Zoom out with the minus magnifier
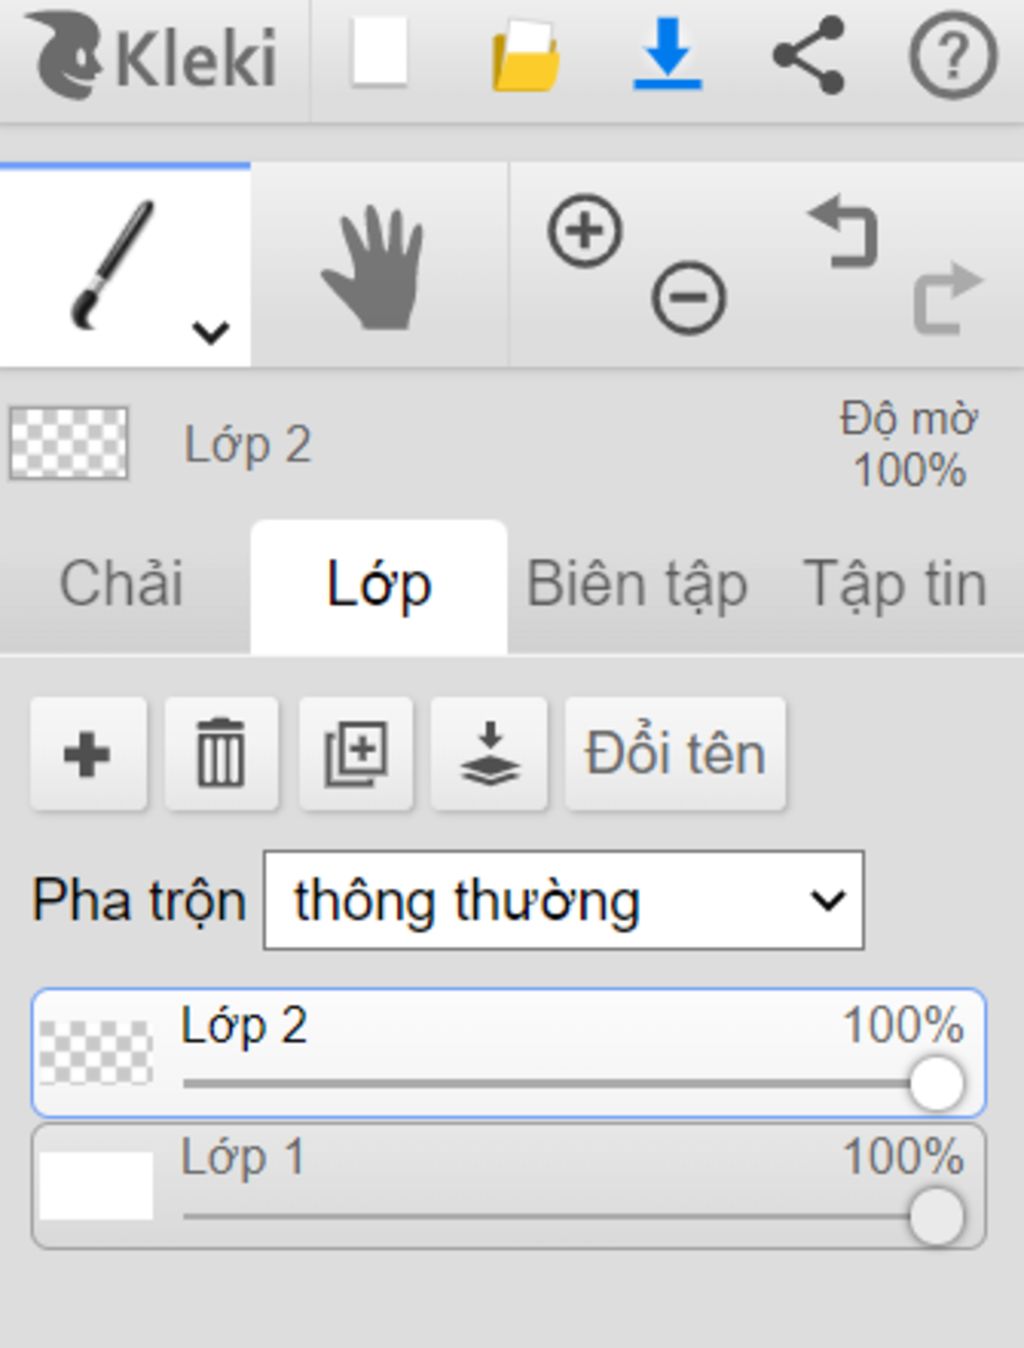The height and width of the screenshot is (1348, 1024). 689,298
